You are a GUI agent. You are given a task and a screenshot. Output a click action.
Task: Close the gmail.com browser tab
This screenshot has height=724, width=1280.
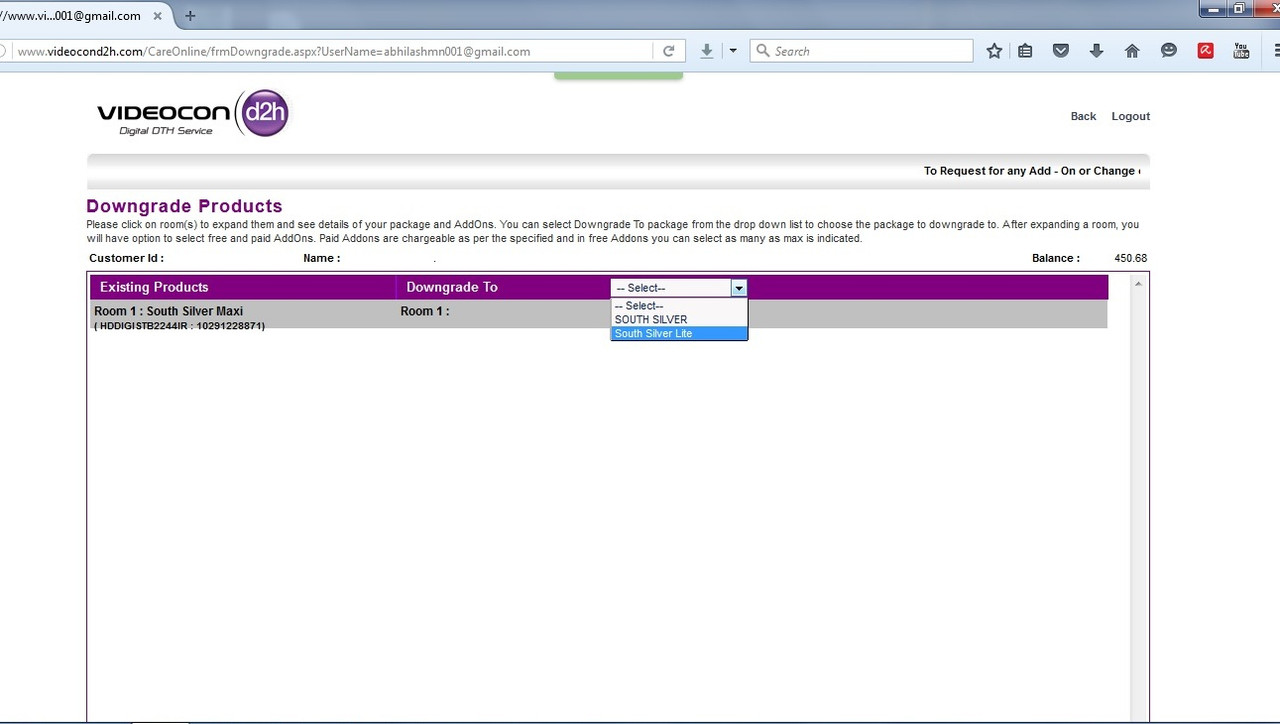pos(157,16)
